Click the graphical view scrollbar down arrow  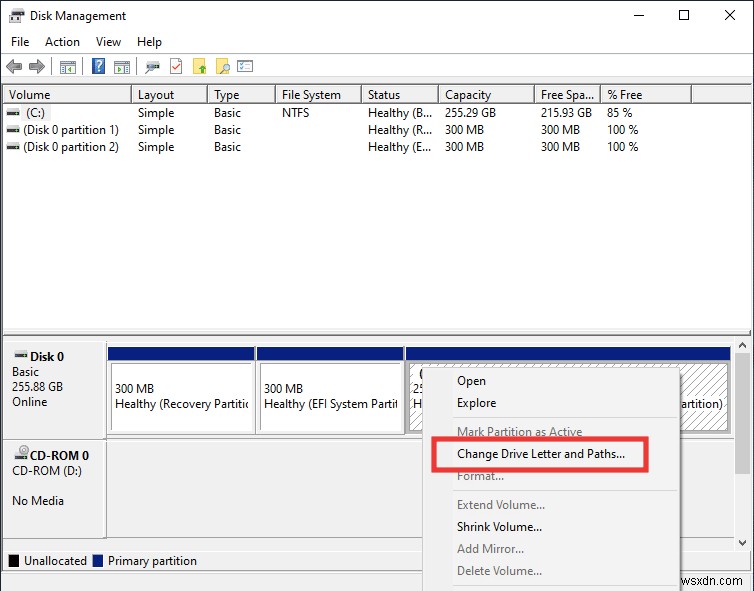pos(742,542)
